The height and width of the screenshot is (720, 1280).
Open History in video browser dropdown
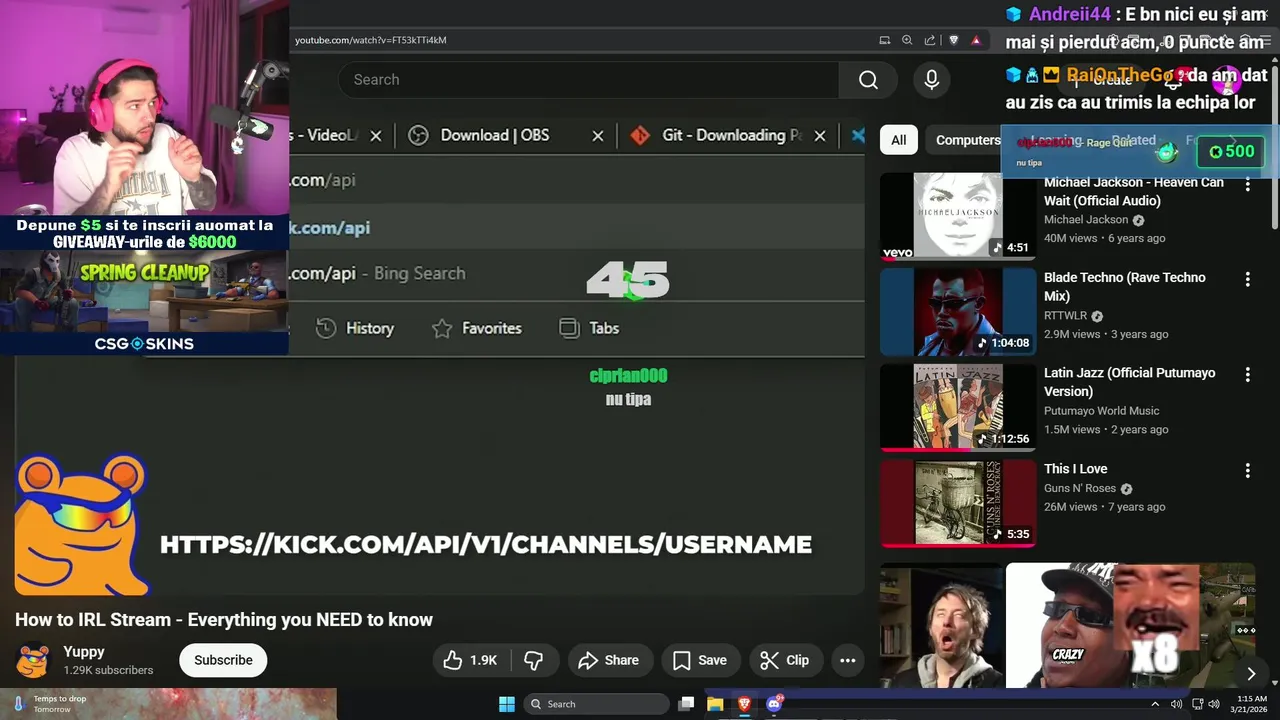point(355,328)
